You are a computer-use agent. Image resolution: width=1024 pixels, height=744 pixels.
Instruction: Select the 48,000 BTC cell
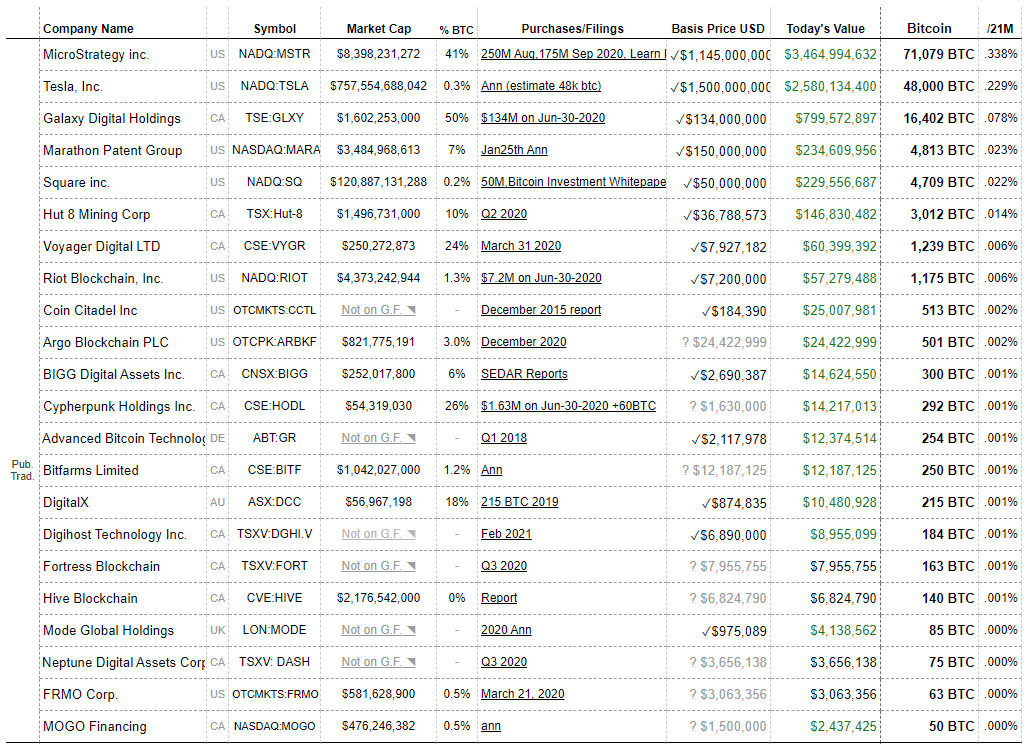(929, 86)
